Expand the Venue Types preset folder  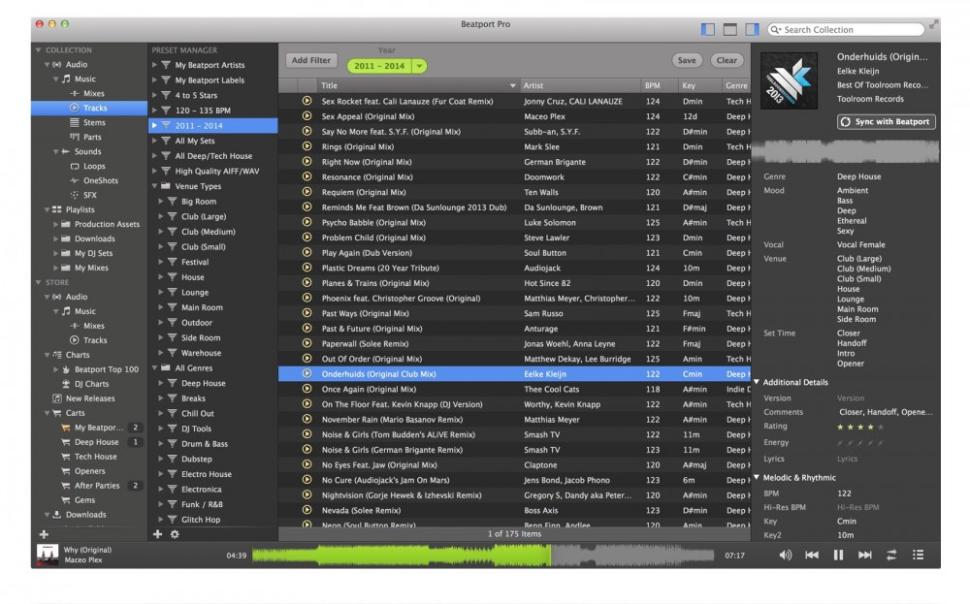click(154, 186)
